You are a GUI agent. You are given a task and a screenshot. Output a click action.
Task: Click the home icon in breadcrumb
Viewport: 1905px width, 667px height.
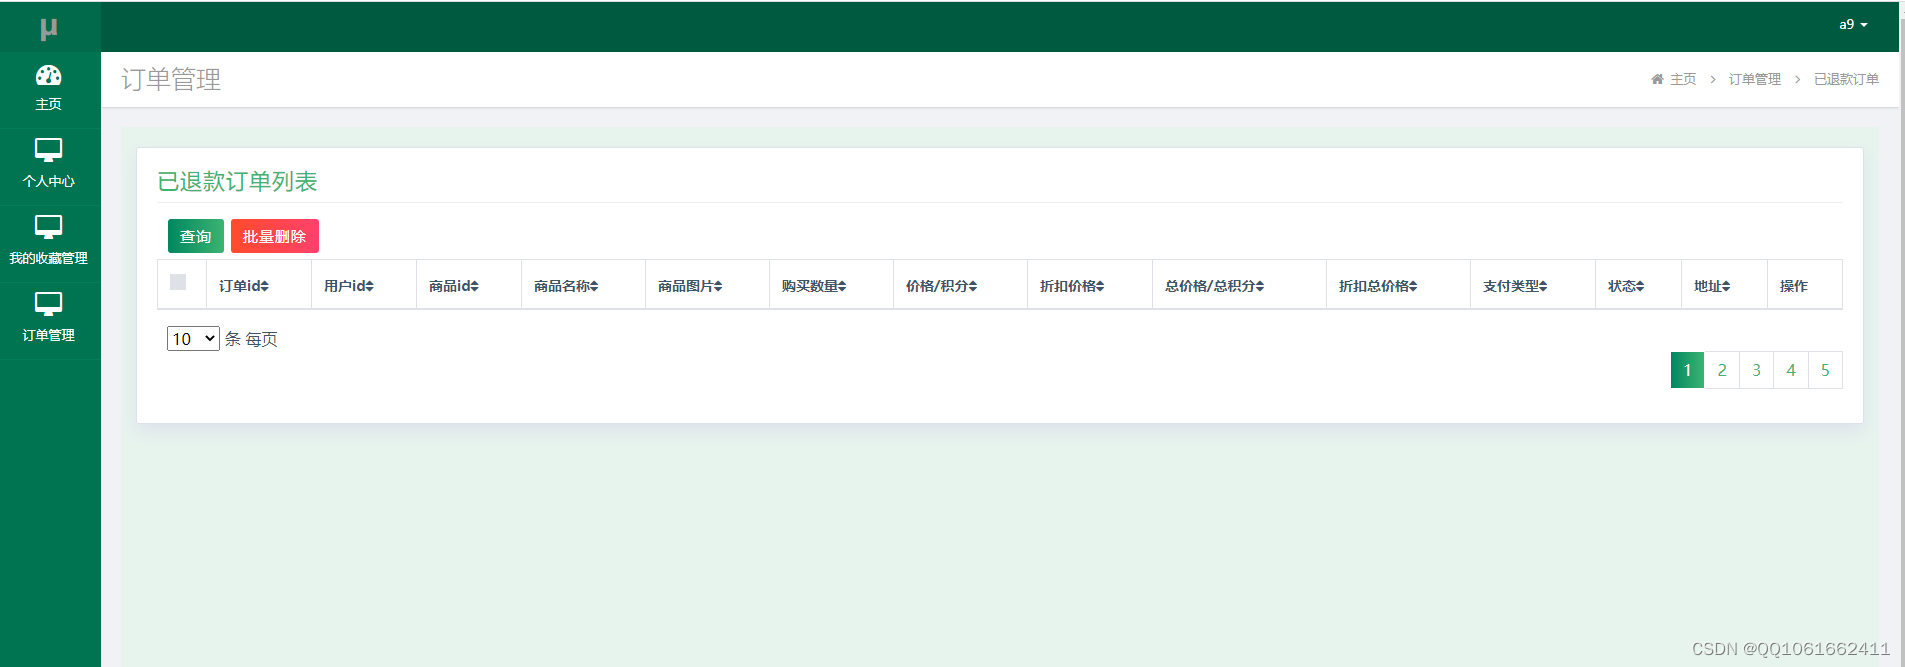click(x=1657, y=79)
